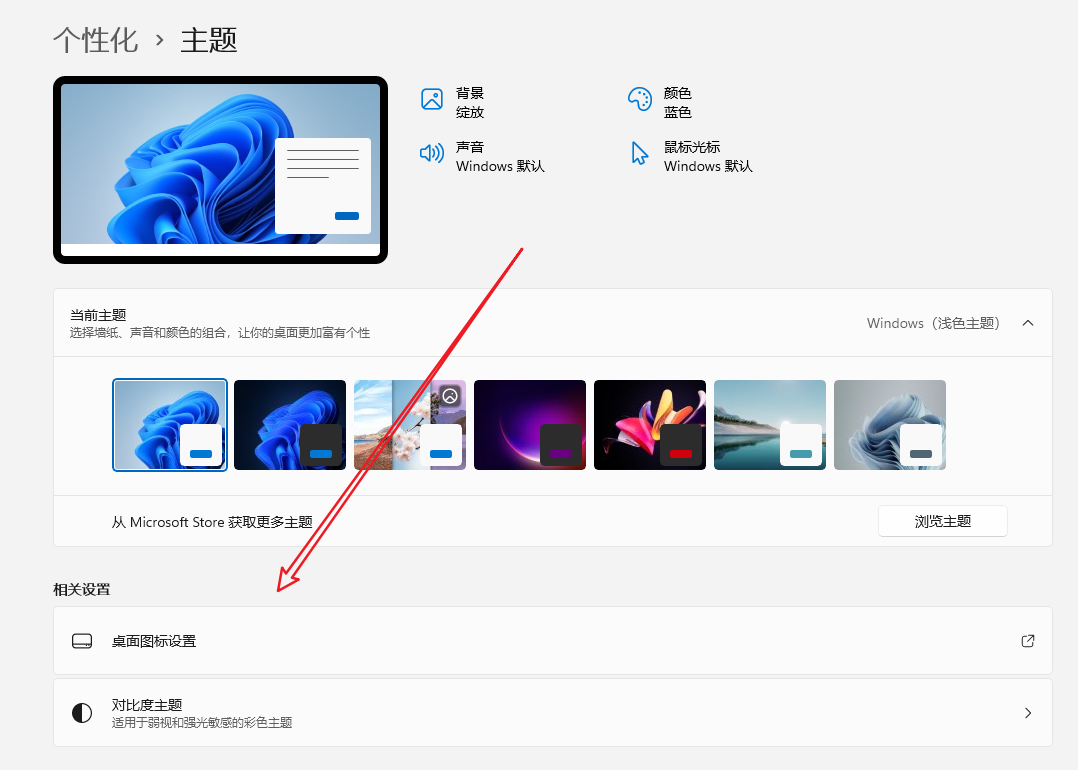The image size is (1078, 770).
Task: Select the gray bloom flow theme
Action: pos(890,425)
